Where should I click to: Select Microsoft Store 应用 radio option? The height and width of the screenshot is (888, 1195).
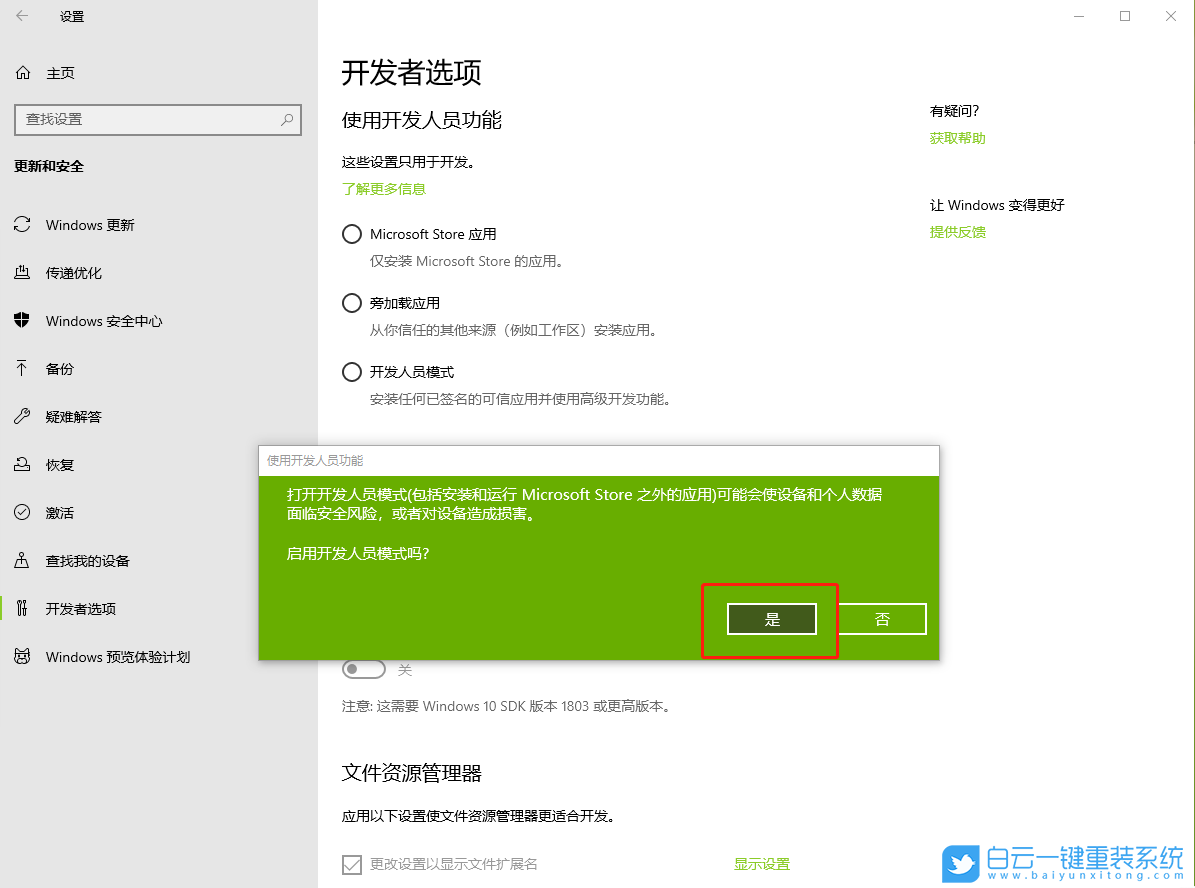[x=352, y=234]
